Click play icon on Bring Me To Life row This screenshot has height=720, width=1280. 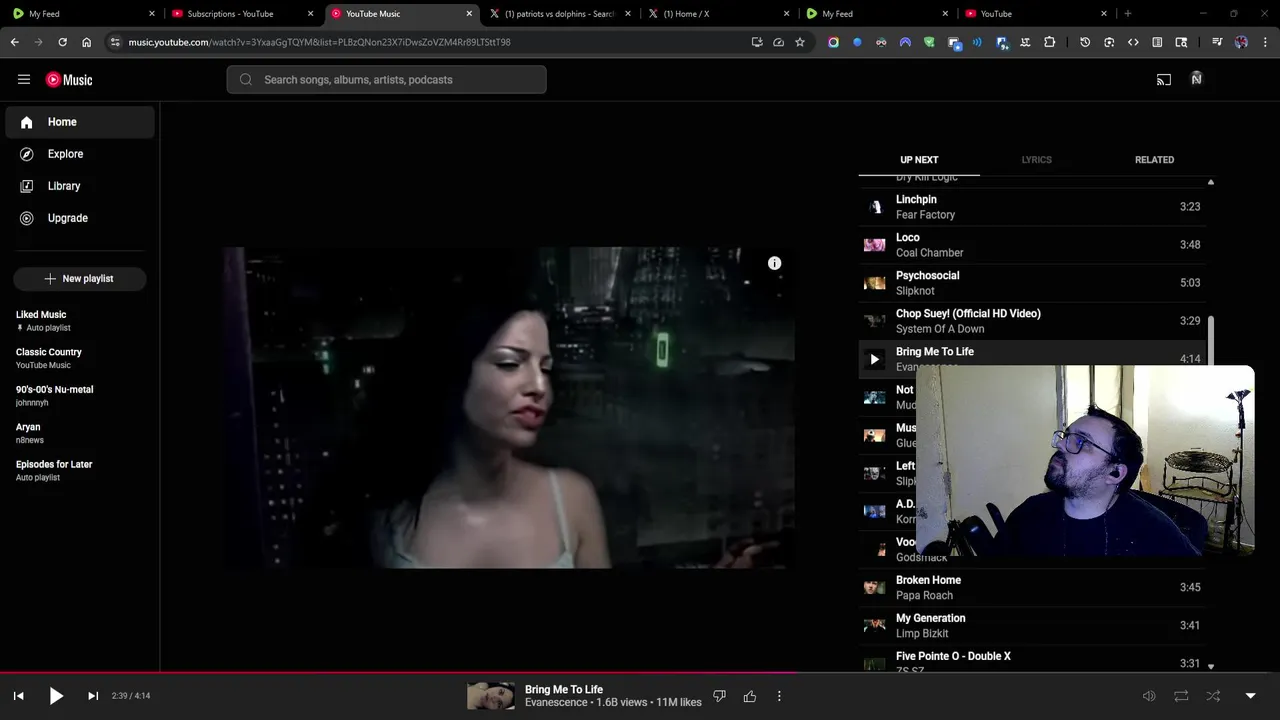point(874,359)
